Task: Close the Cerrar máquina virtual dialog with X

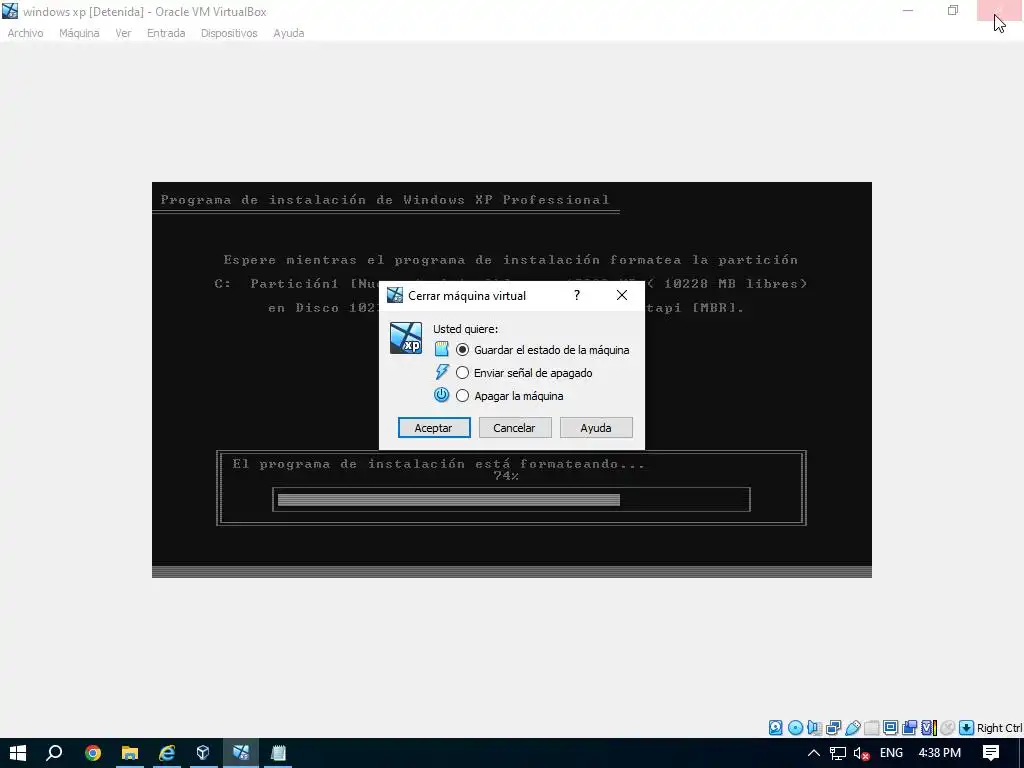Action: point(622,295)
